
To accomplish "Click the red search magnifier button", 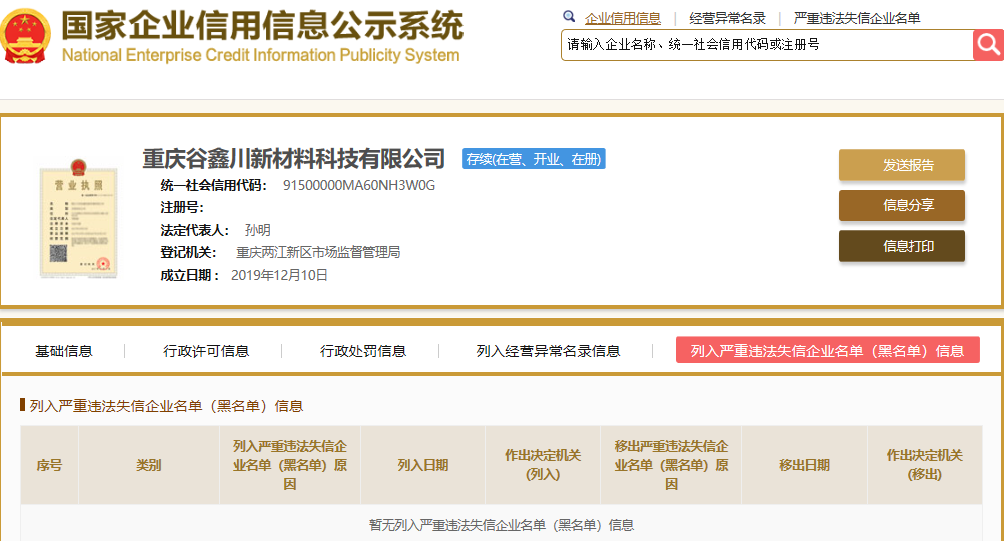I will 988,45.
